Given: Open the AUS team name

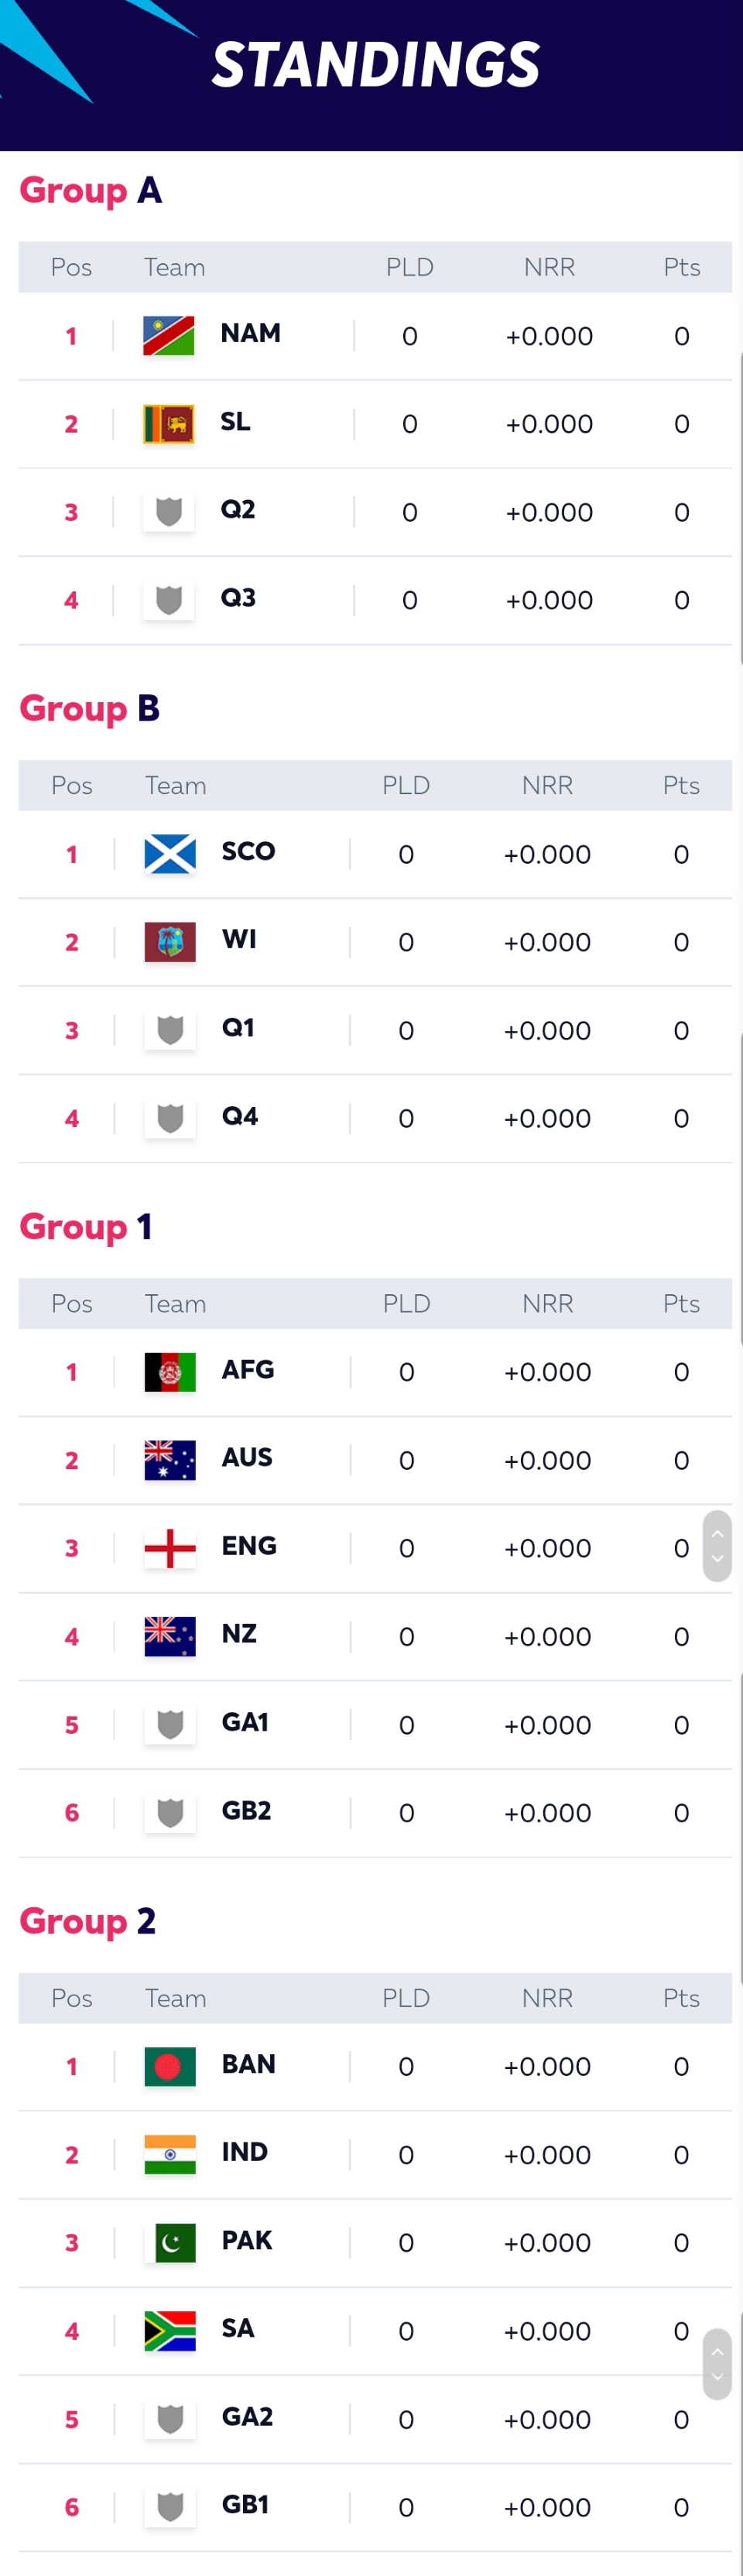Looking at the screenshot, I should [247, 1458].
